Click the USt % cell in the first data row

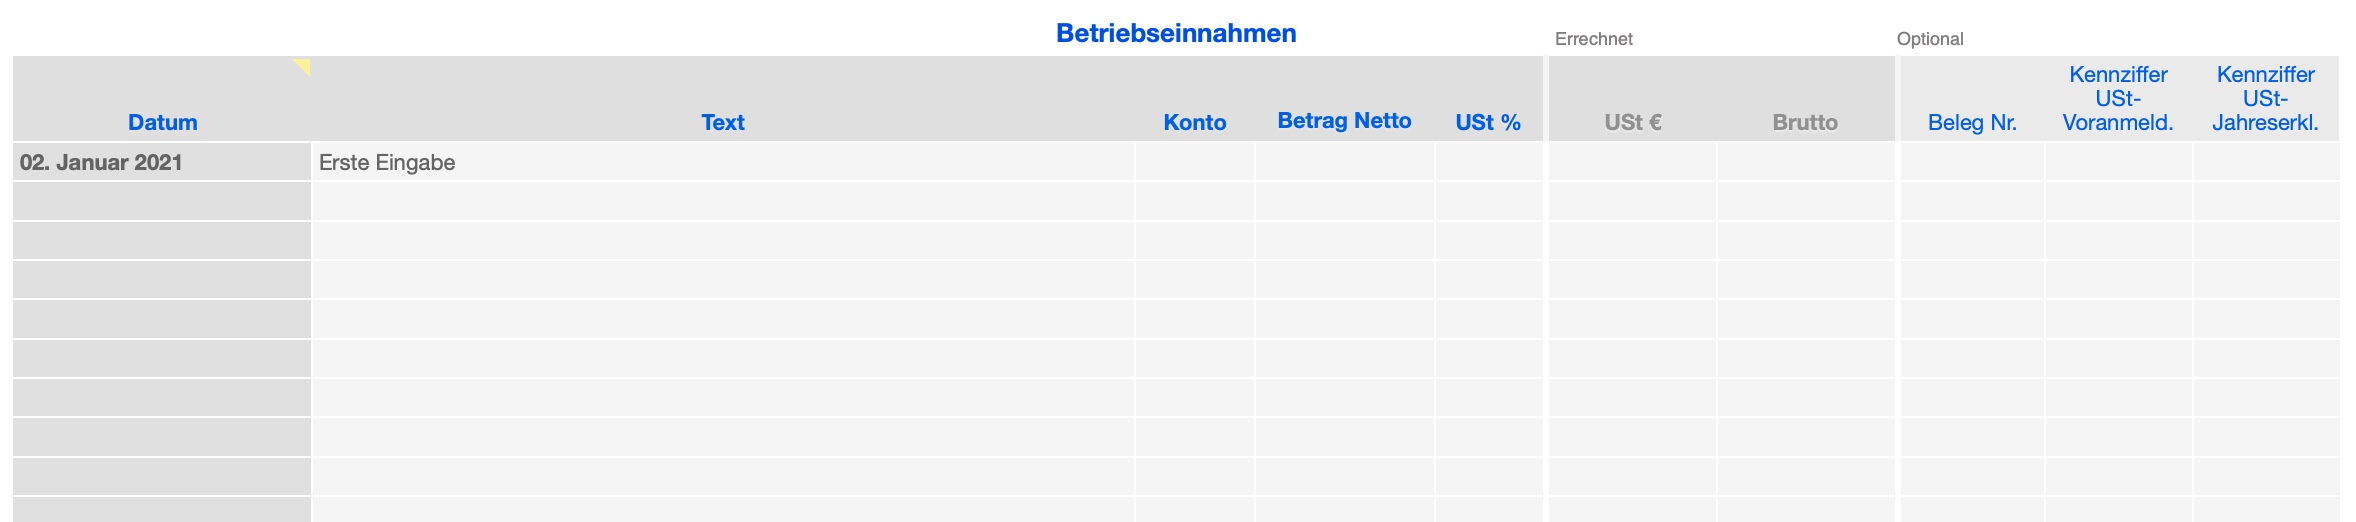[x=1488, y=162]
